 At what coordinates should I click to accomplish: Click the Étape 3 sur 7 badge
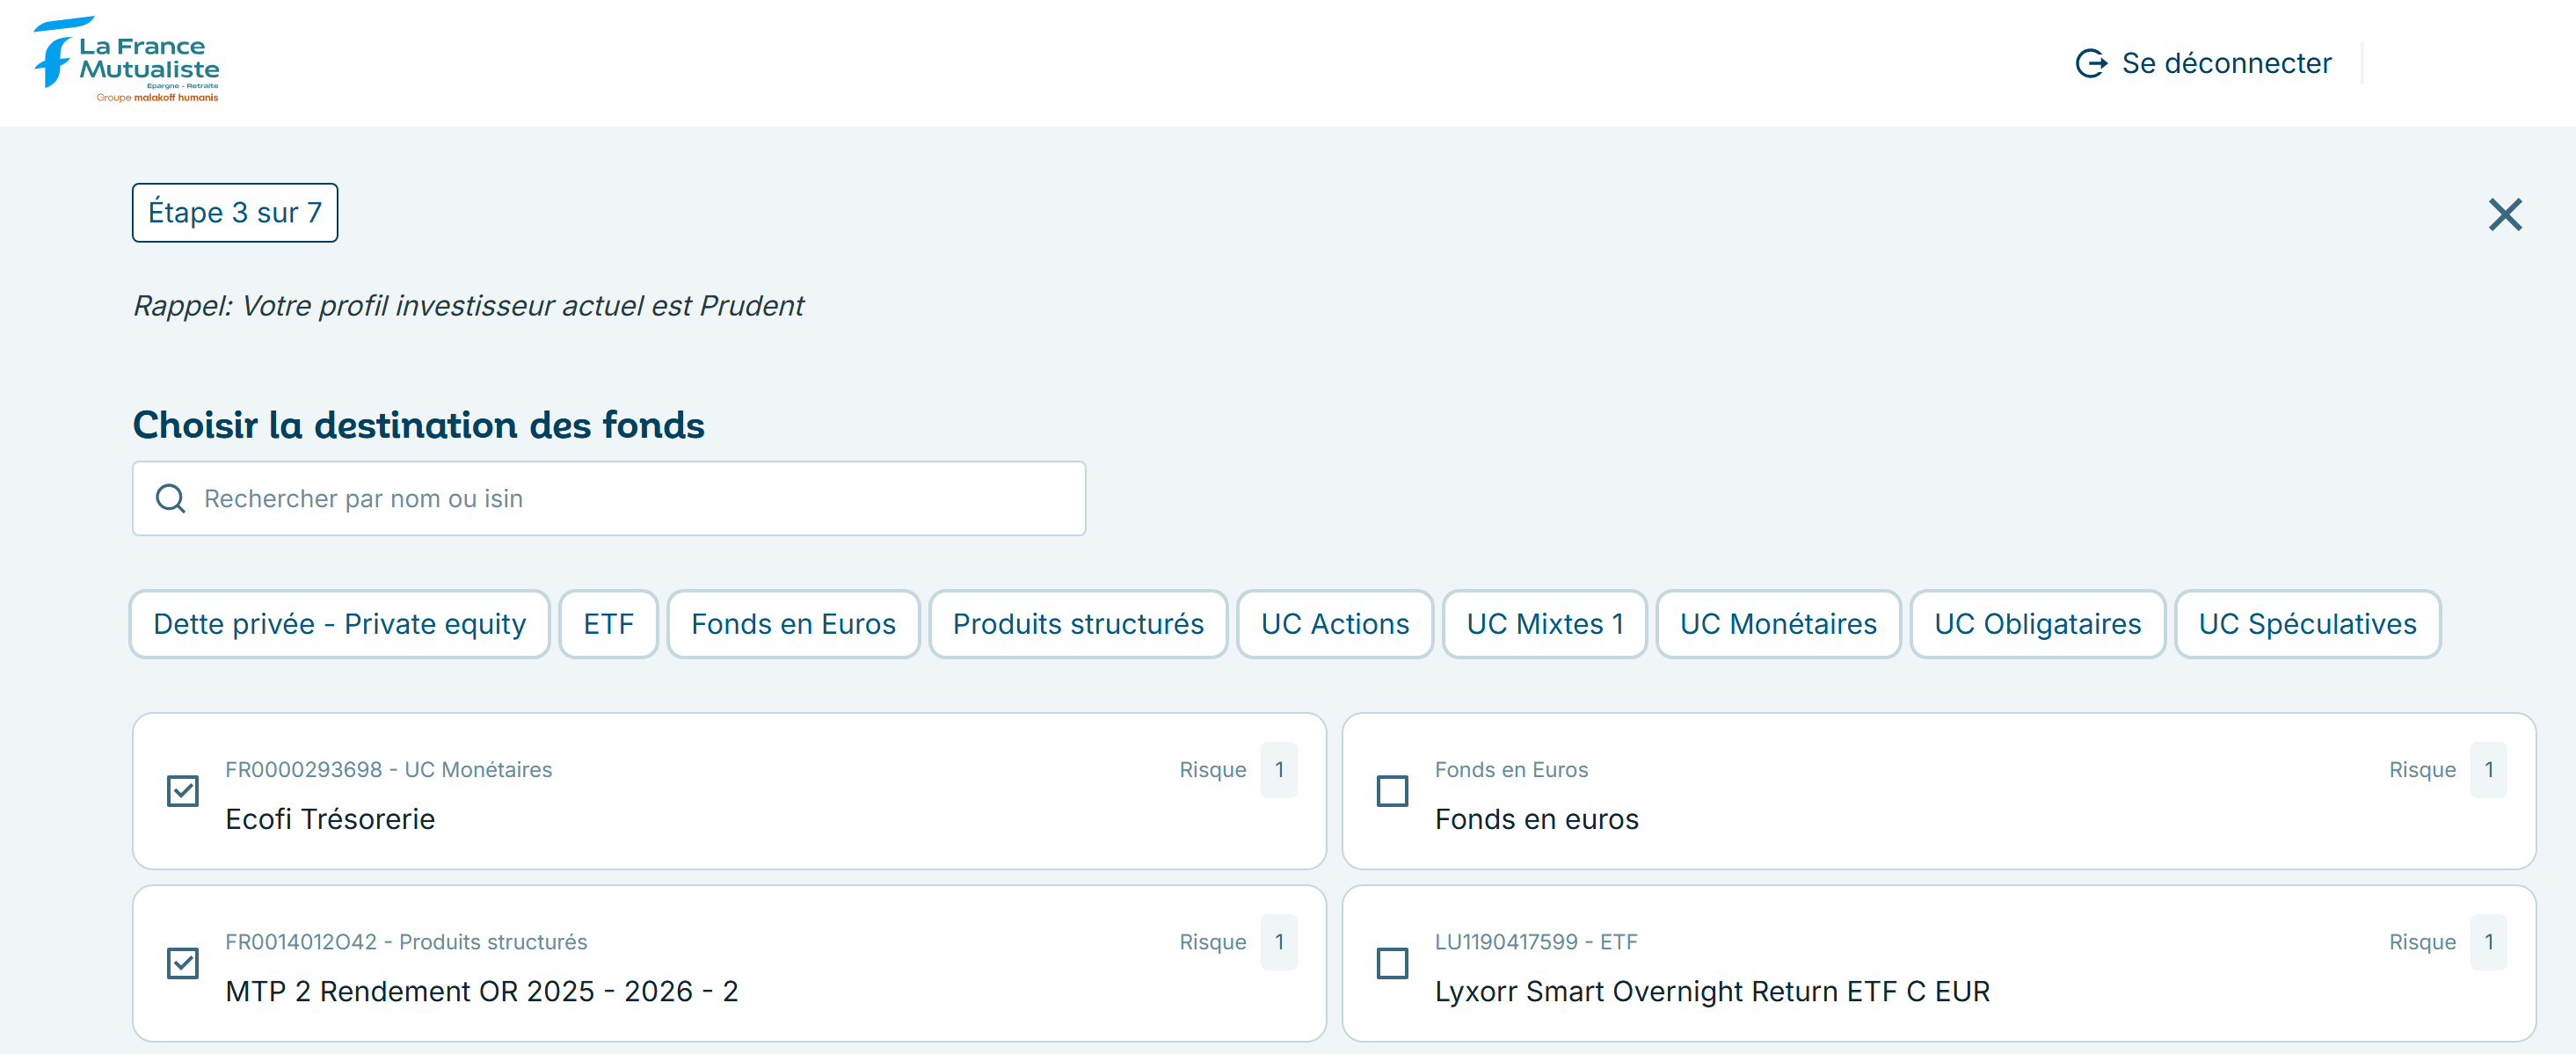235,213
